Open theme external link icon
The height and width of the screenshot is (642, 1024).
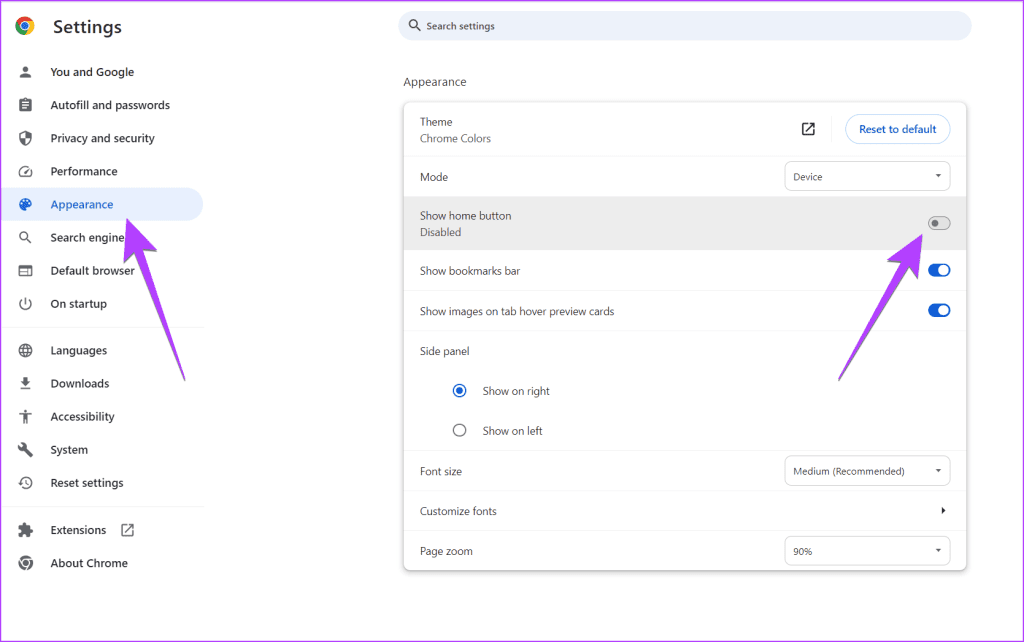click(x=808, y=129)
